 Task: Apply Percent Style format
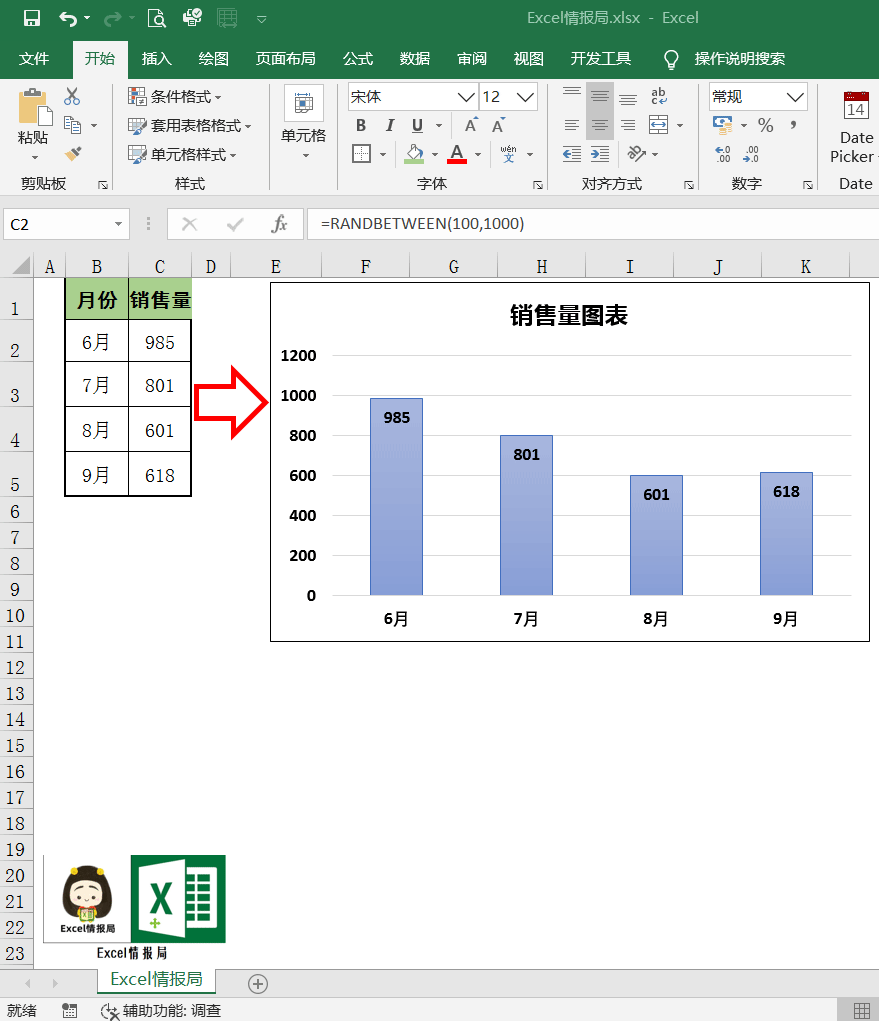click(x=766, y=125)
